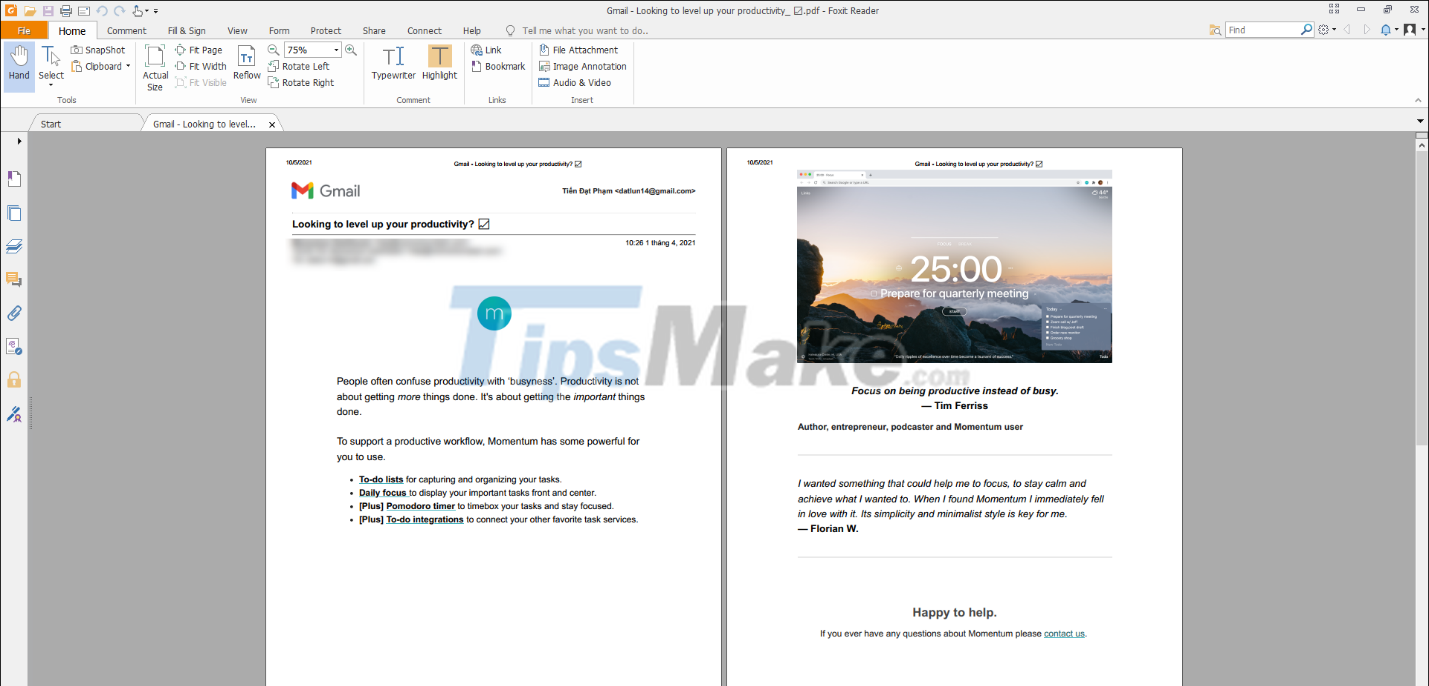Add an Image Annotation
Viewport: 1429px width, 686px height.
[582, 66]
